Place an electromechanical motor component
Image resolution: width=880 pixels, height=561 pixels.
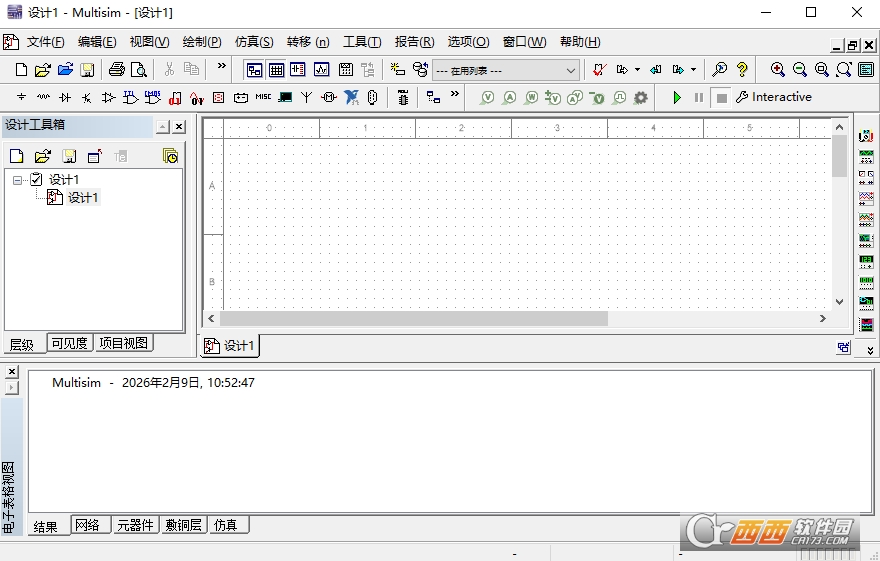pyautogui.click(x=329, y=97)
